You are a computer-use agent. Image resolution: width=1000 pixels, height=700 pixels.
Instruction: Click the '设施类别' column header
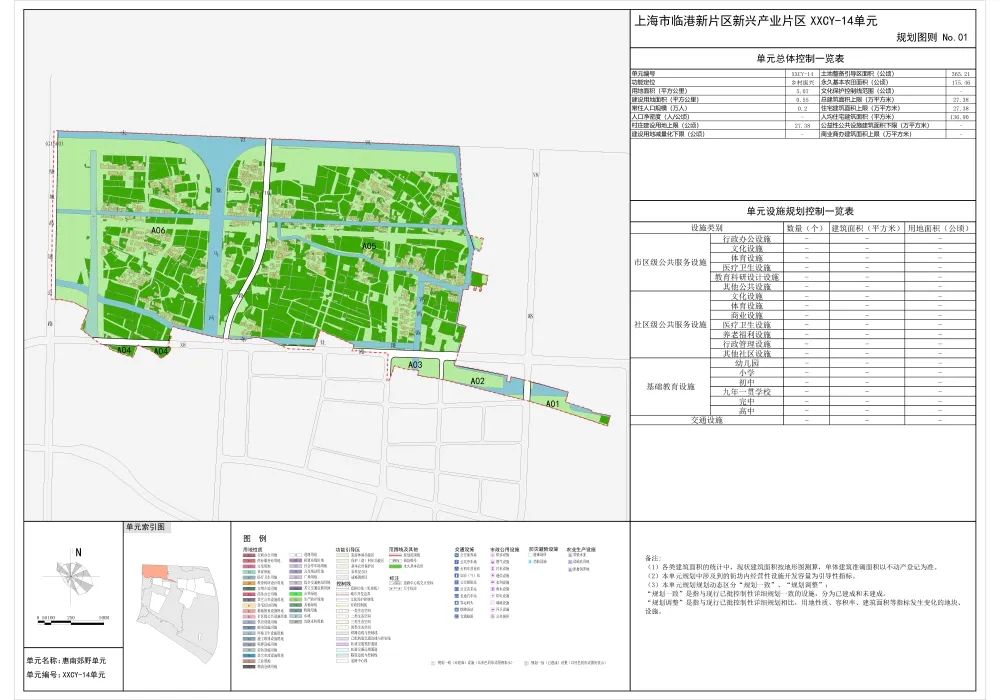click(x=707, y=228)
